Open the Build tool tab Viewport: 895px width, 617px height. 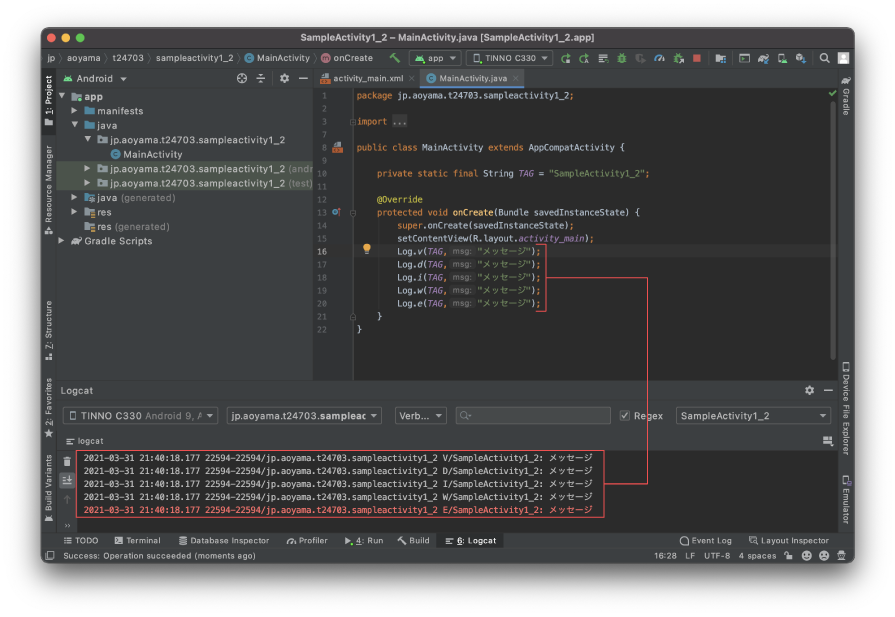[414, 541]
